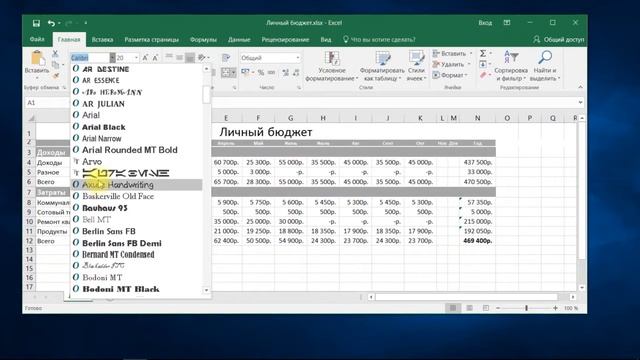Switch to the Вид tab
640x360 pixels.
[326, 40]
